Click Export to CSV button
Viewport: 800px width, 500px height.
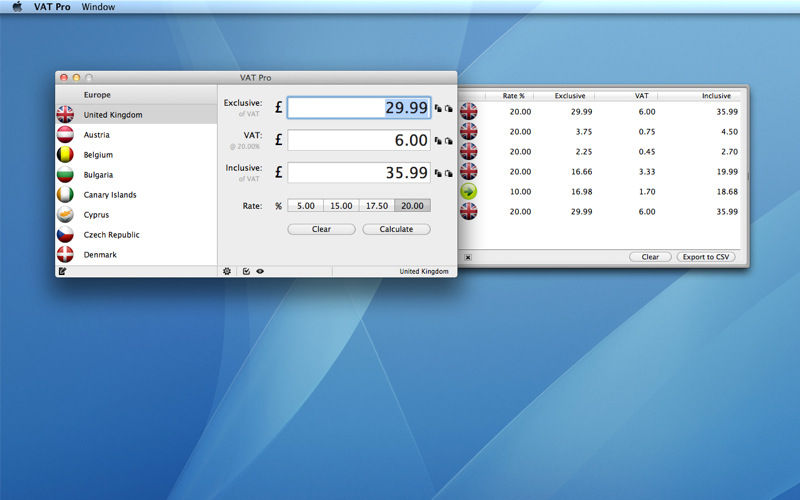click(x=706, y=257)
